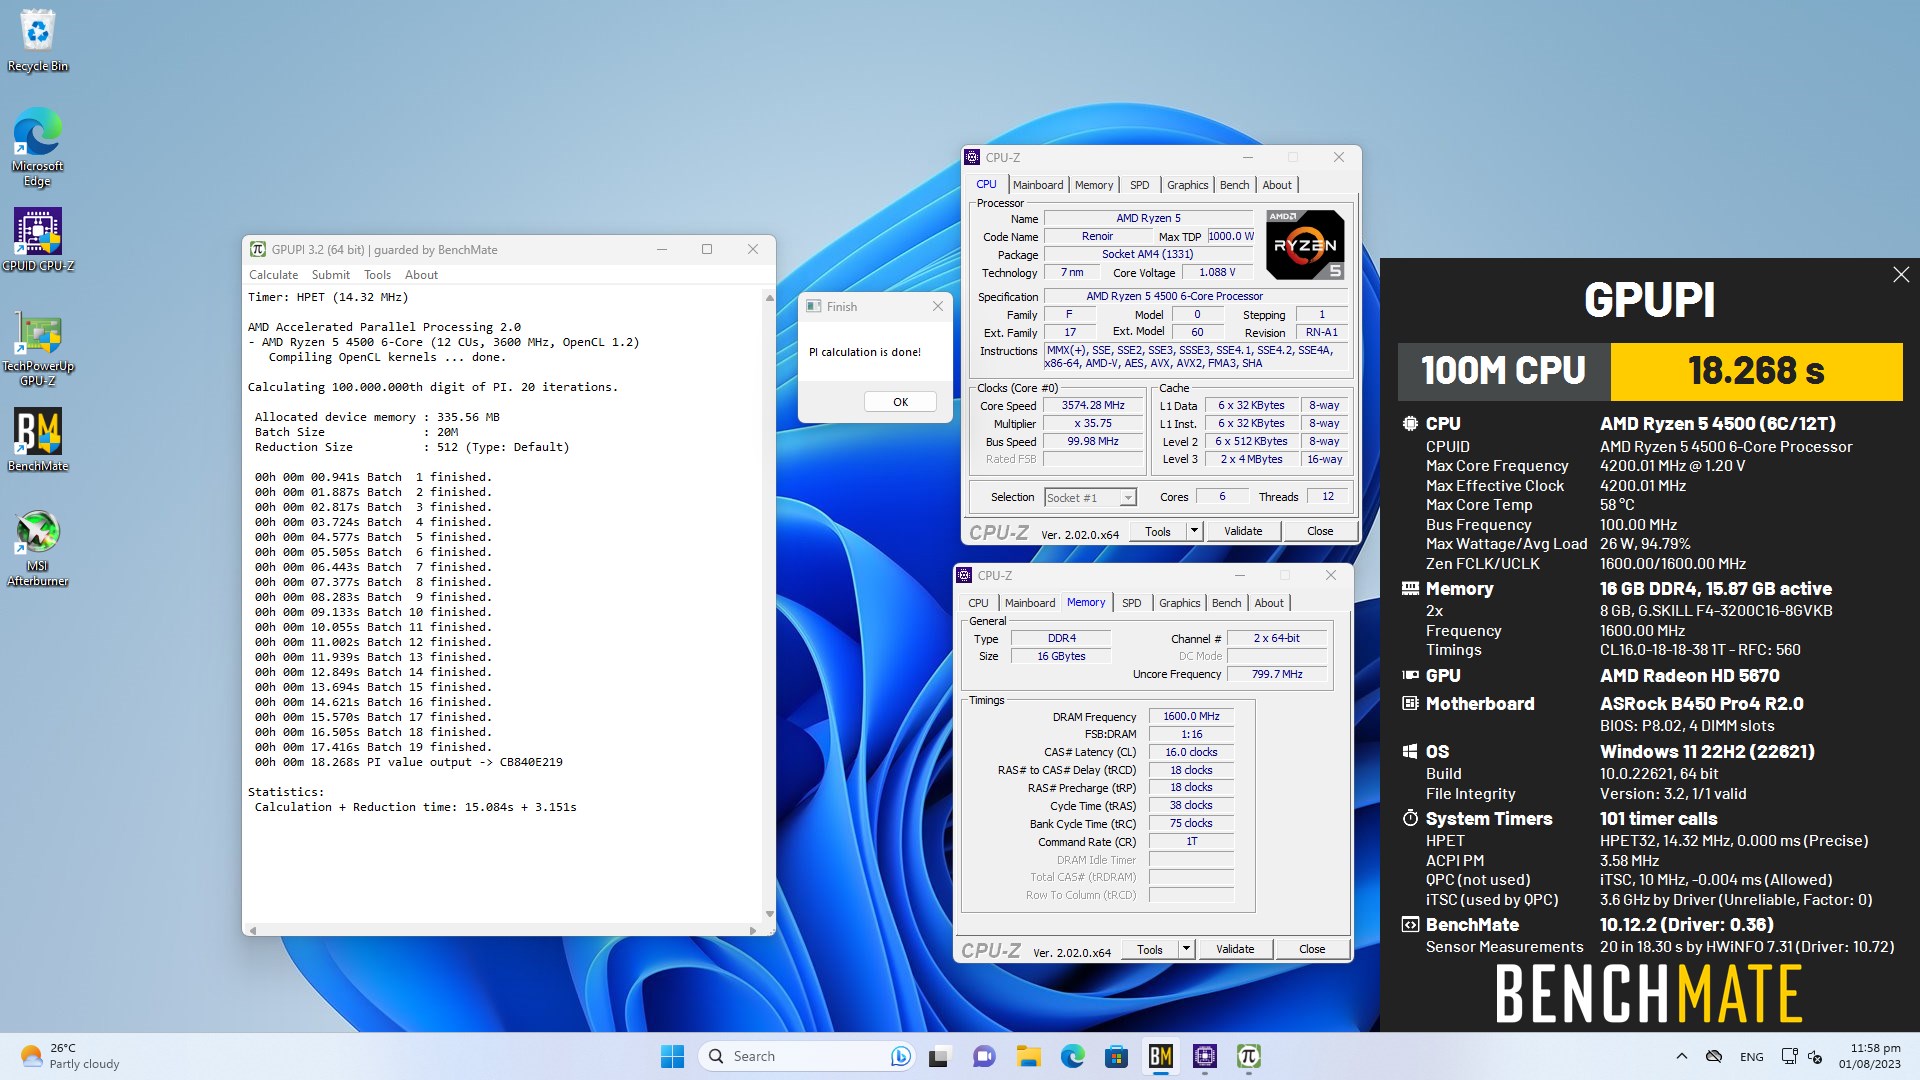Open the Recycle Bin desktop icon

[38, 40]
